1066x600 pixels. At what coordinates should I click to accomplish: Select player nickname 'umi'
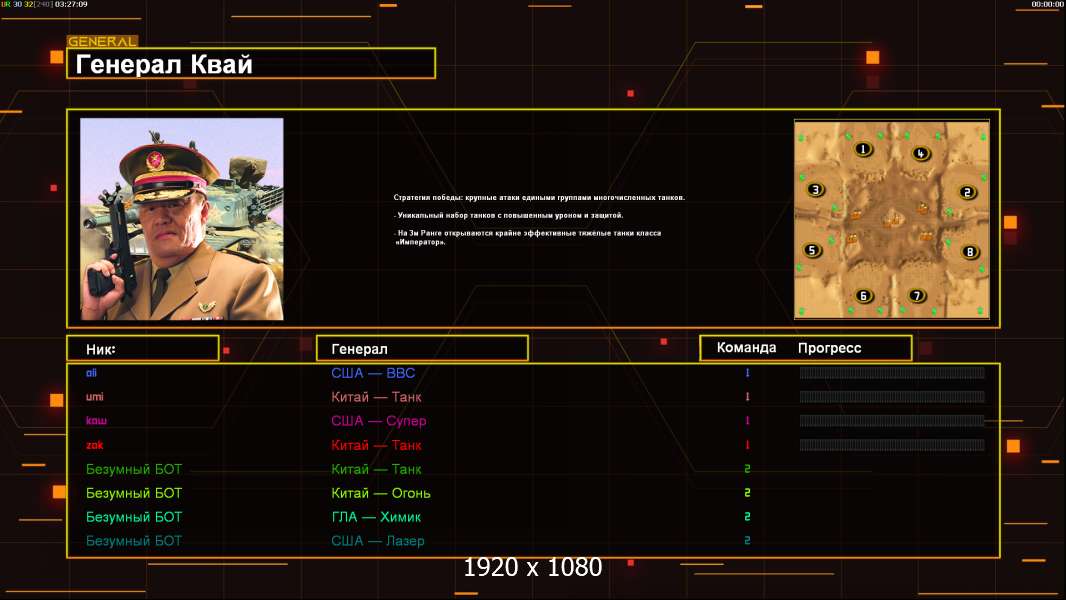pos(94,396)
